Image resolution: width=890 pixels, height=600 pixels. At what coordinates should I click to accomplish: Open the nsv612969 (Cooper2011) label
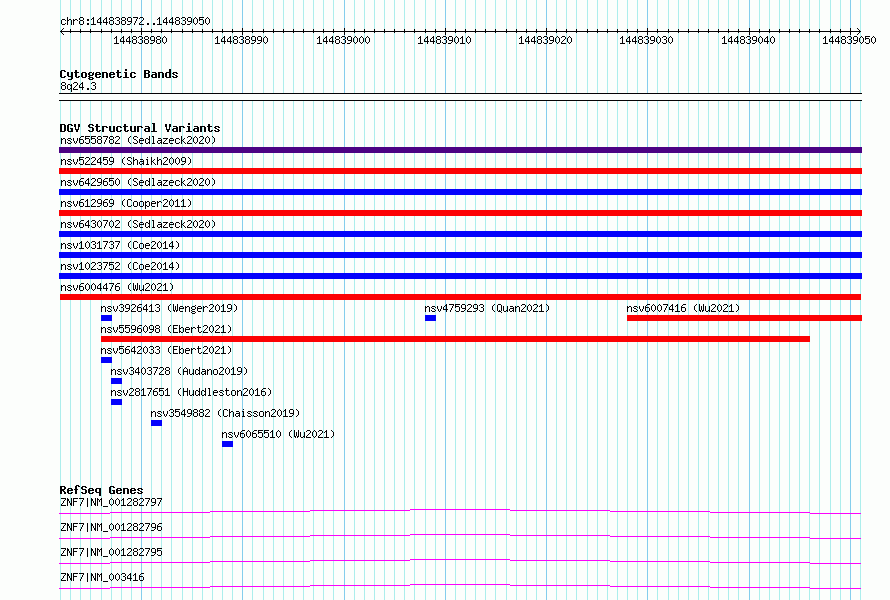(126, 203)
